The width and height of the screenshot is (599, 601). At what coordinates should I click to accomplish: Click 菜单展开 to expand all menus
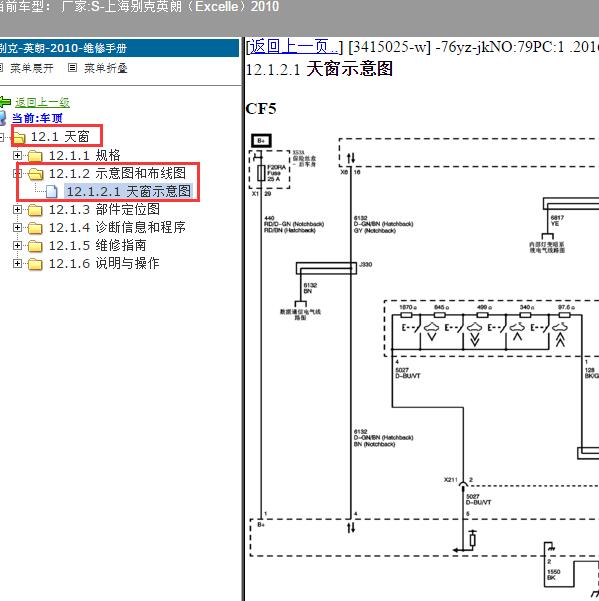tap(31, 69)
